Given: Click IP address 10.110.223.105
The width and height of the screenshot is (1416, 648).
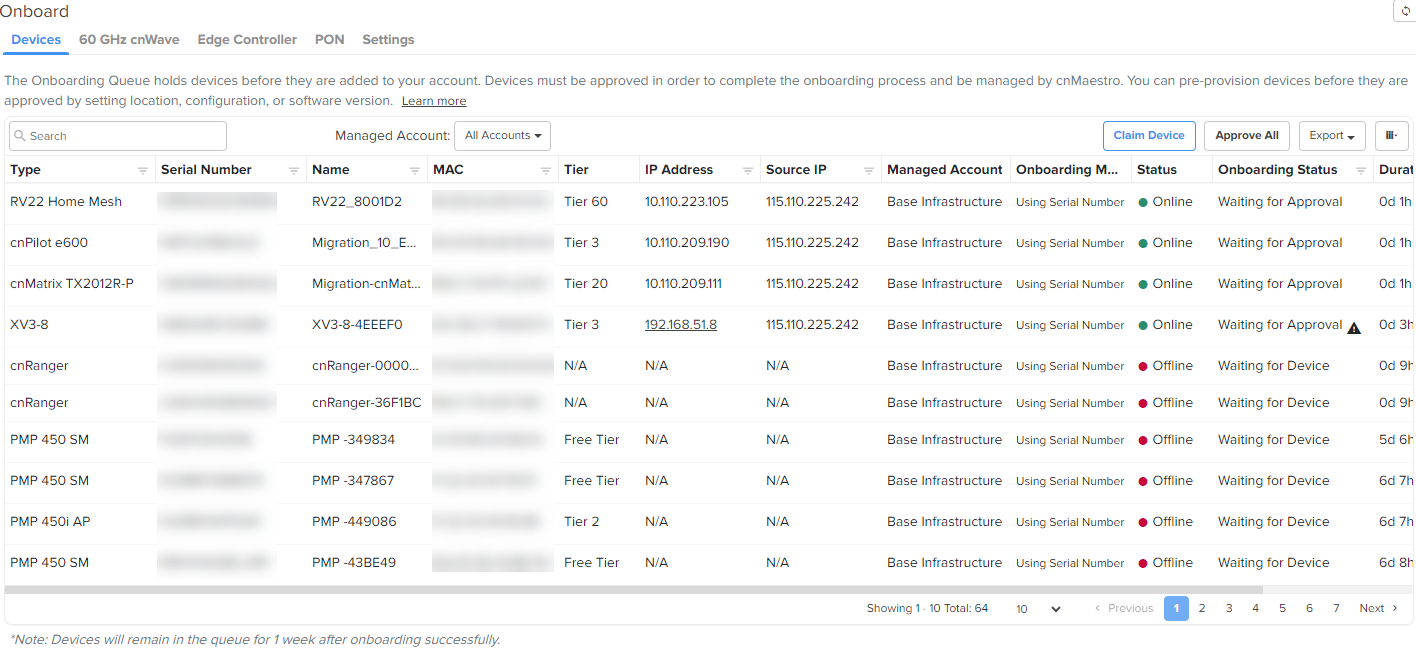Looking at the screenshot, I should [x=687, y=202].
